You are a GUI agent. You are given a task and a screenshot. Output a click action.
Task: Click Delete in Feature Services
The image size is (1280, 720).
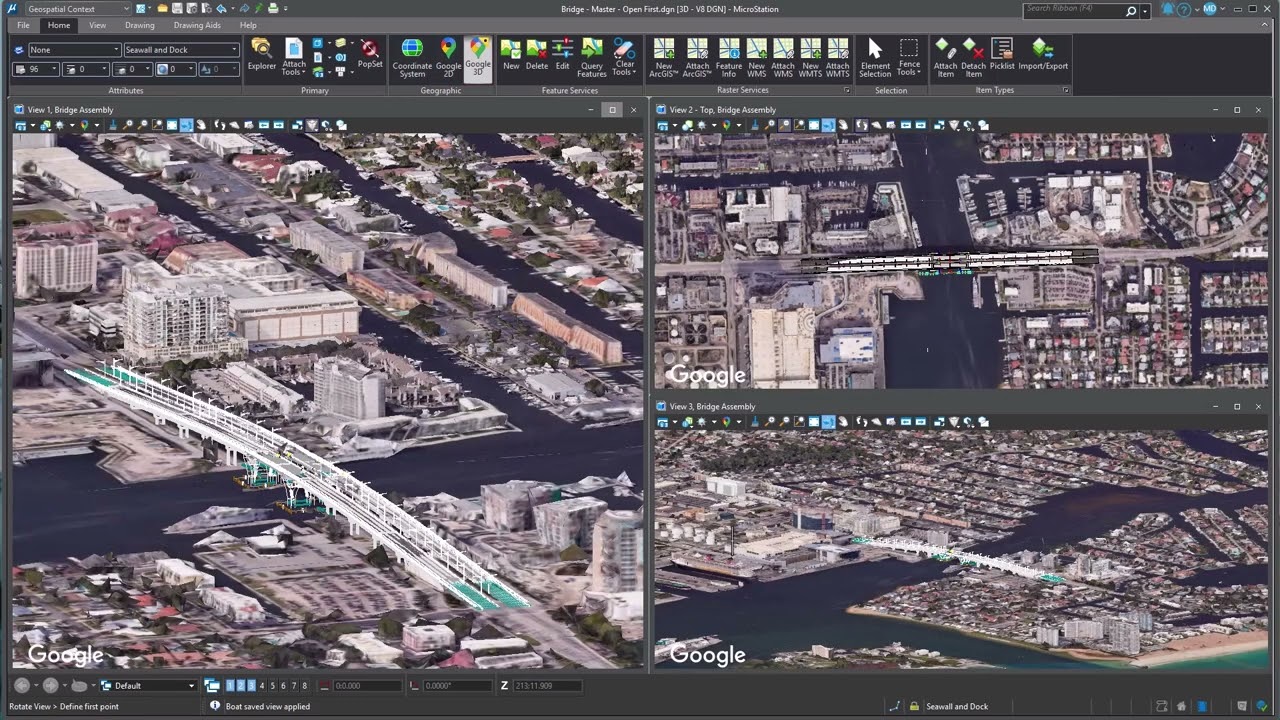click(537, 55)
